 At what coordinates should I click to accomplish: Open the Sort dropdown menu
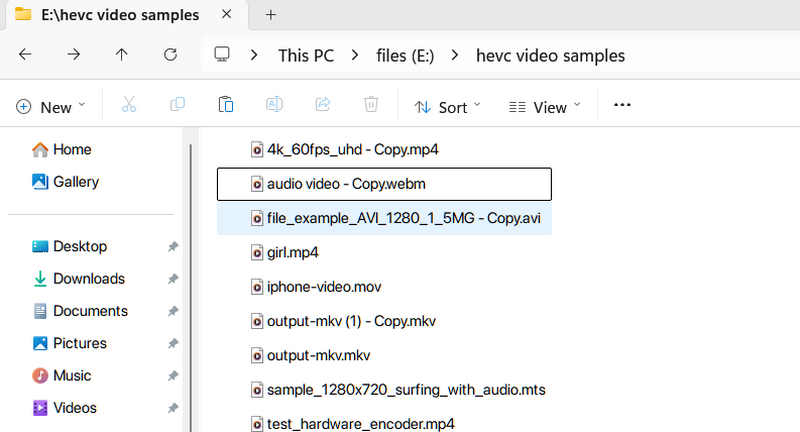447,107
